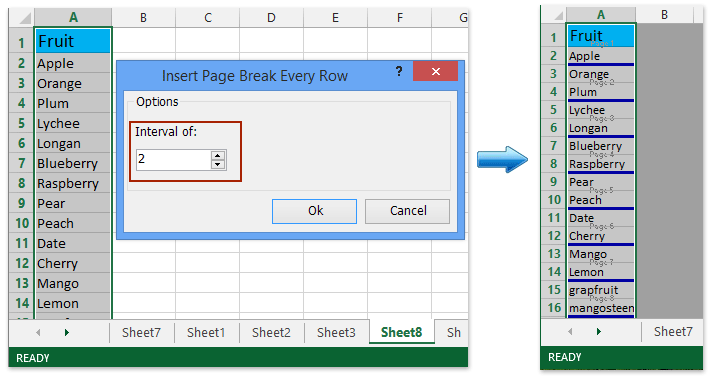Select column A header in right worksheet
The image size is (709, 377).
tap(601, 15)
